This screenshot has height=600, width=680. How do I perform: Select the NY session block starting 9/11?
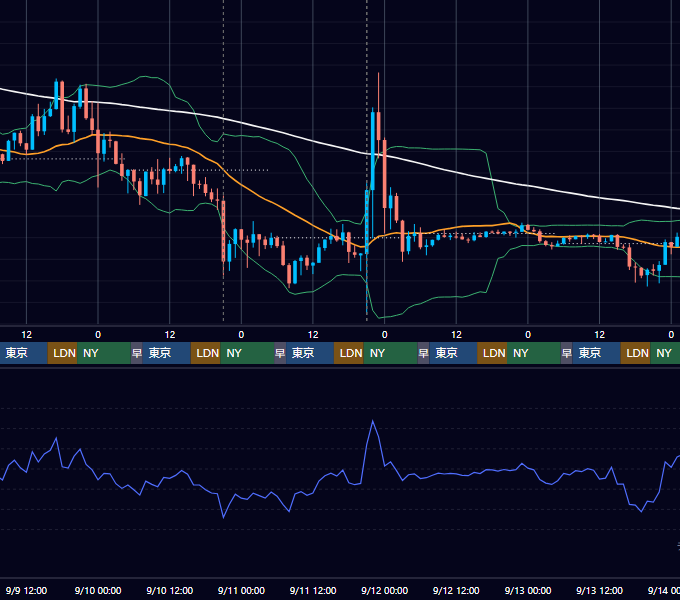390,353
